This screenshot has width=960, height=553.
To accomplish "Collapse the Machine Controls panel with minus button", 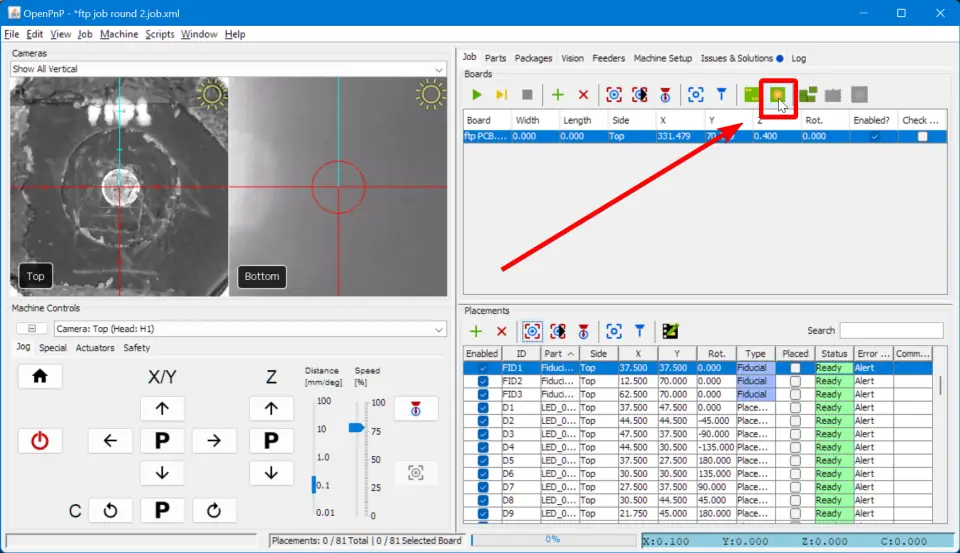I will coord(31,328).
